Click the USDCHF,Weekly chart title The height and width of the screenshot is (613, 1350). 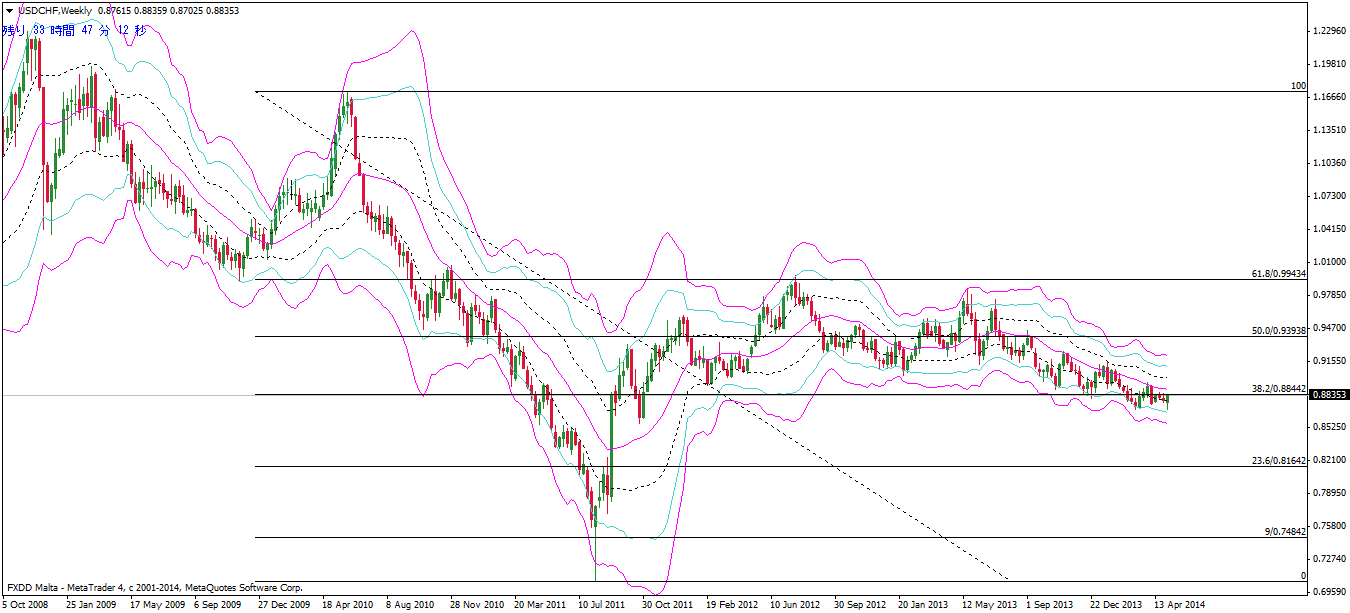55,10
